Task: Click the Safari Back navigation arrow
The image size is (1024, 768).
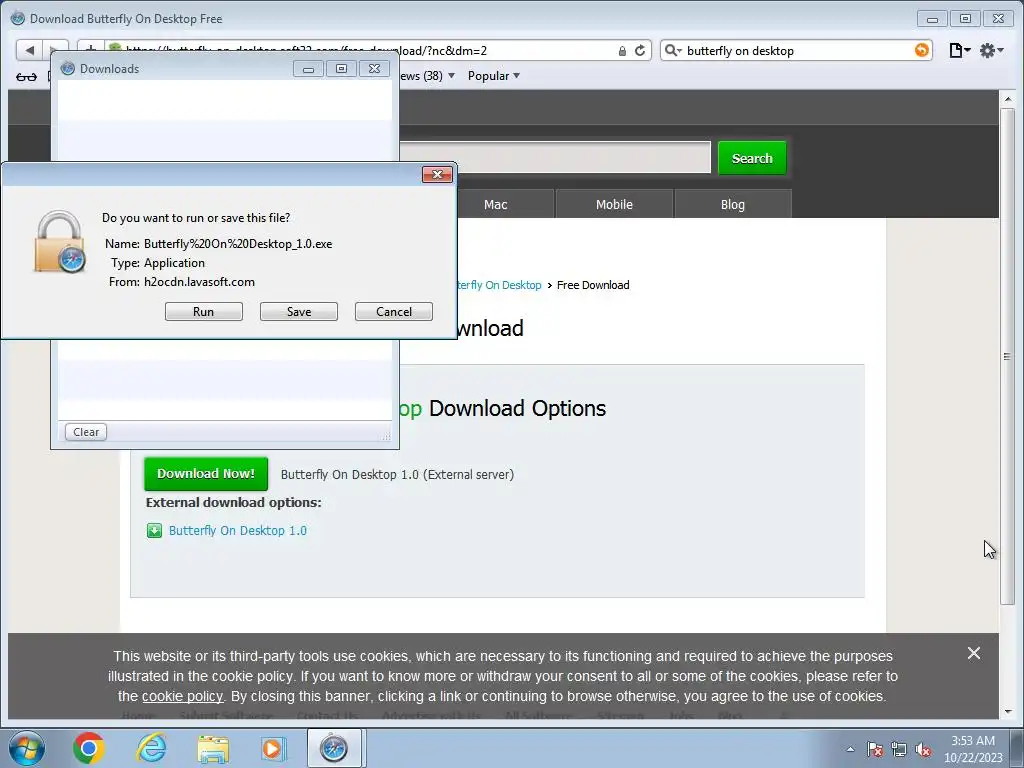Action: [x=29, y=50]
